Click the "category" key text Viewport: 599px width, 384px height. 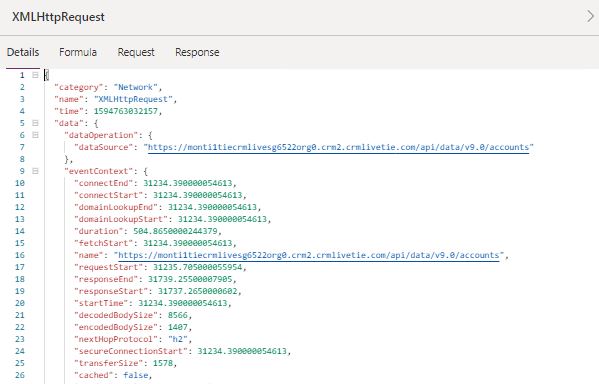[x=79, y=87]
